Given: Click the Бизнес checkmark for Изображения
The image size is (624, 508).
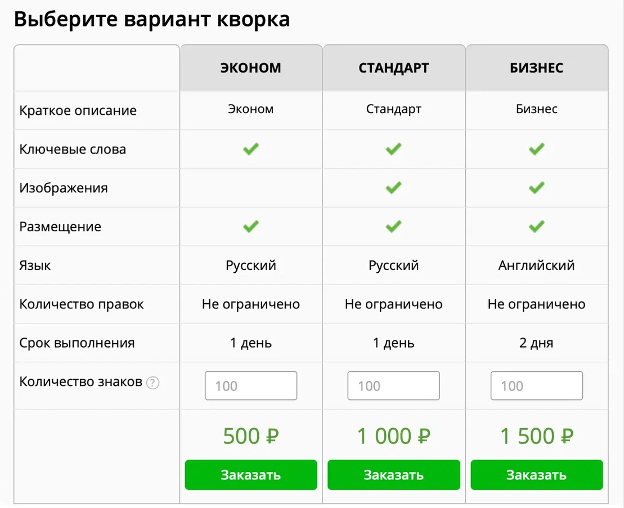Looking at the screenshot, I should click(537, 187).
